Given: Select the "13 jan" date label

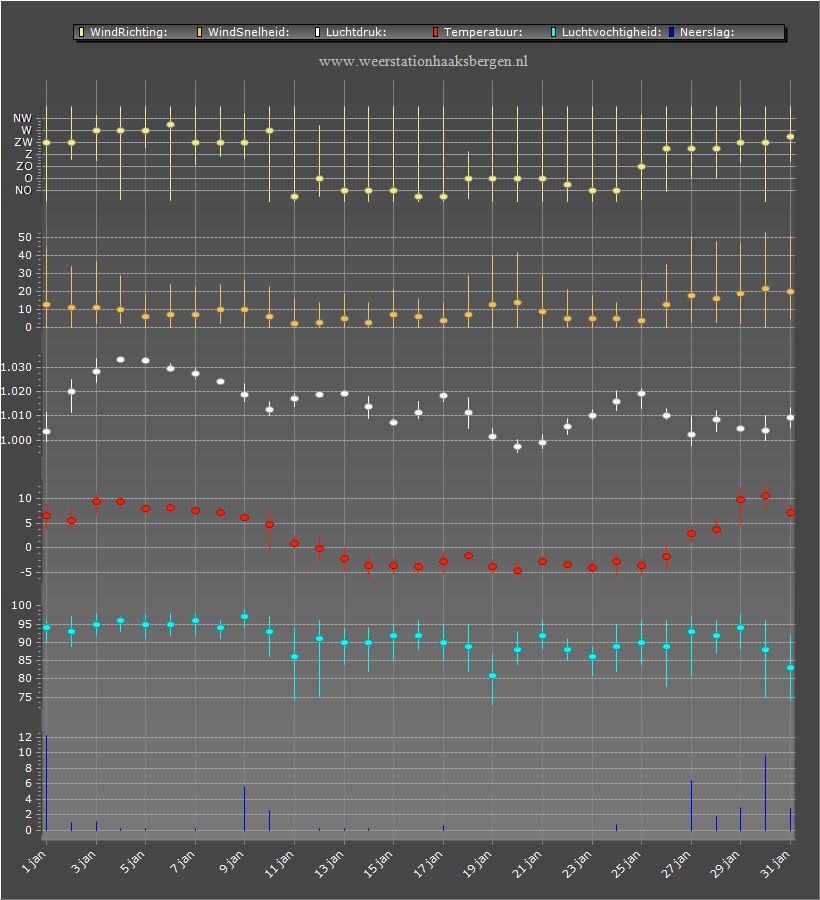Looking at the screenshot, I should 329,864.
